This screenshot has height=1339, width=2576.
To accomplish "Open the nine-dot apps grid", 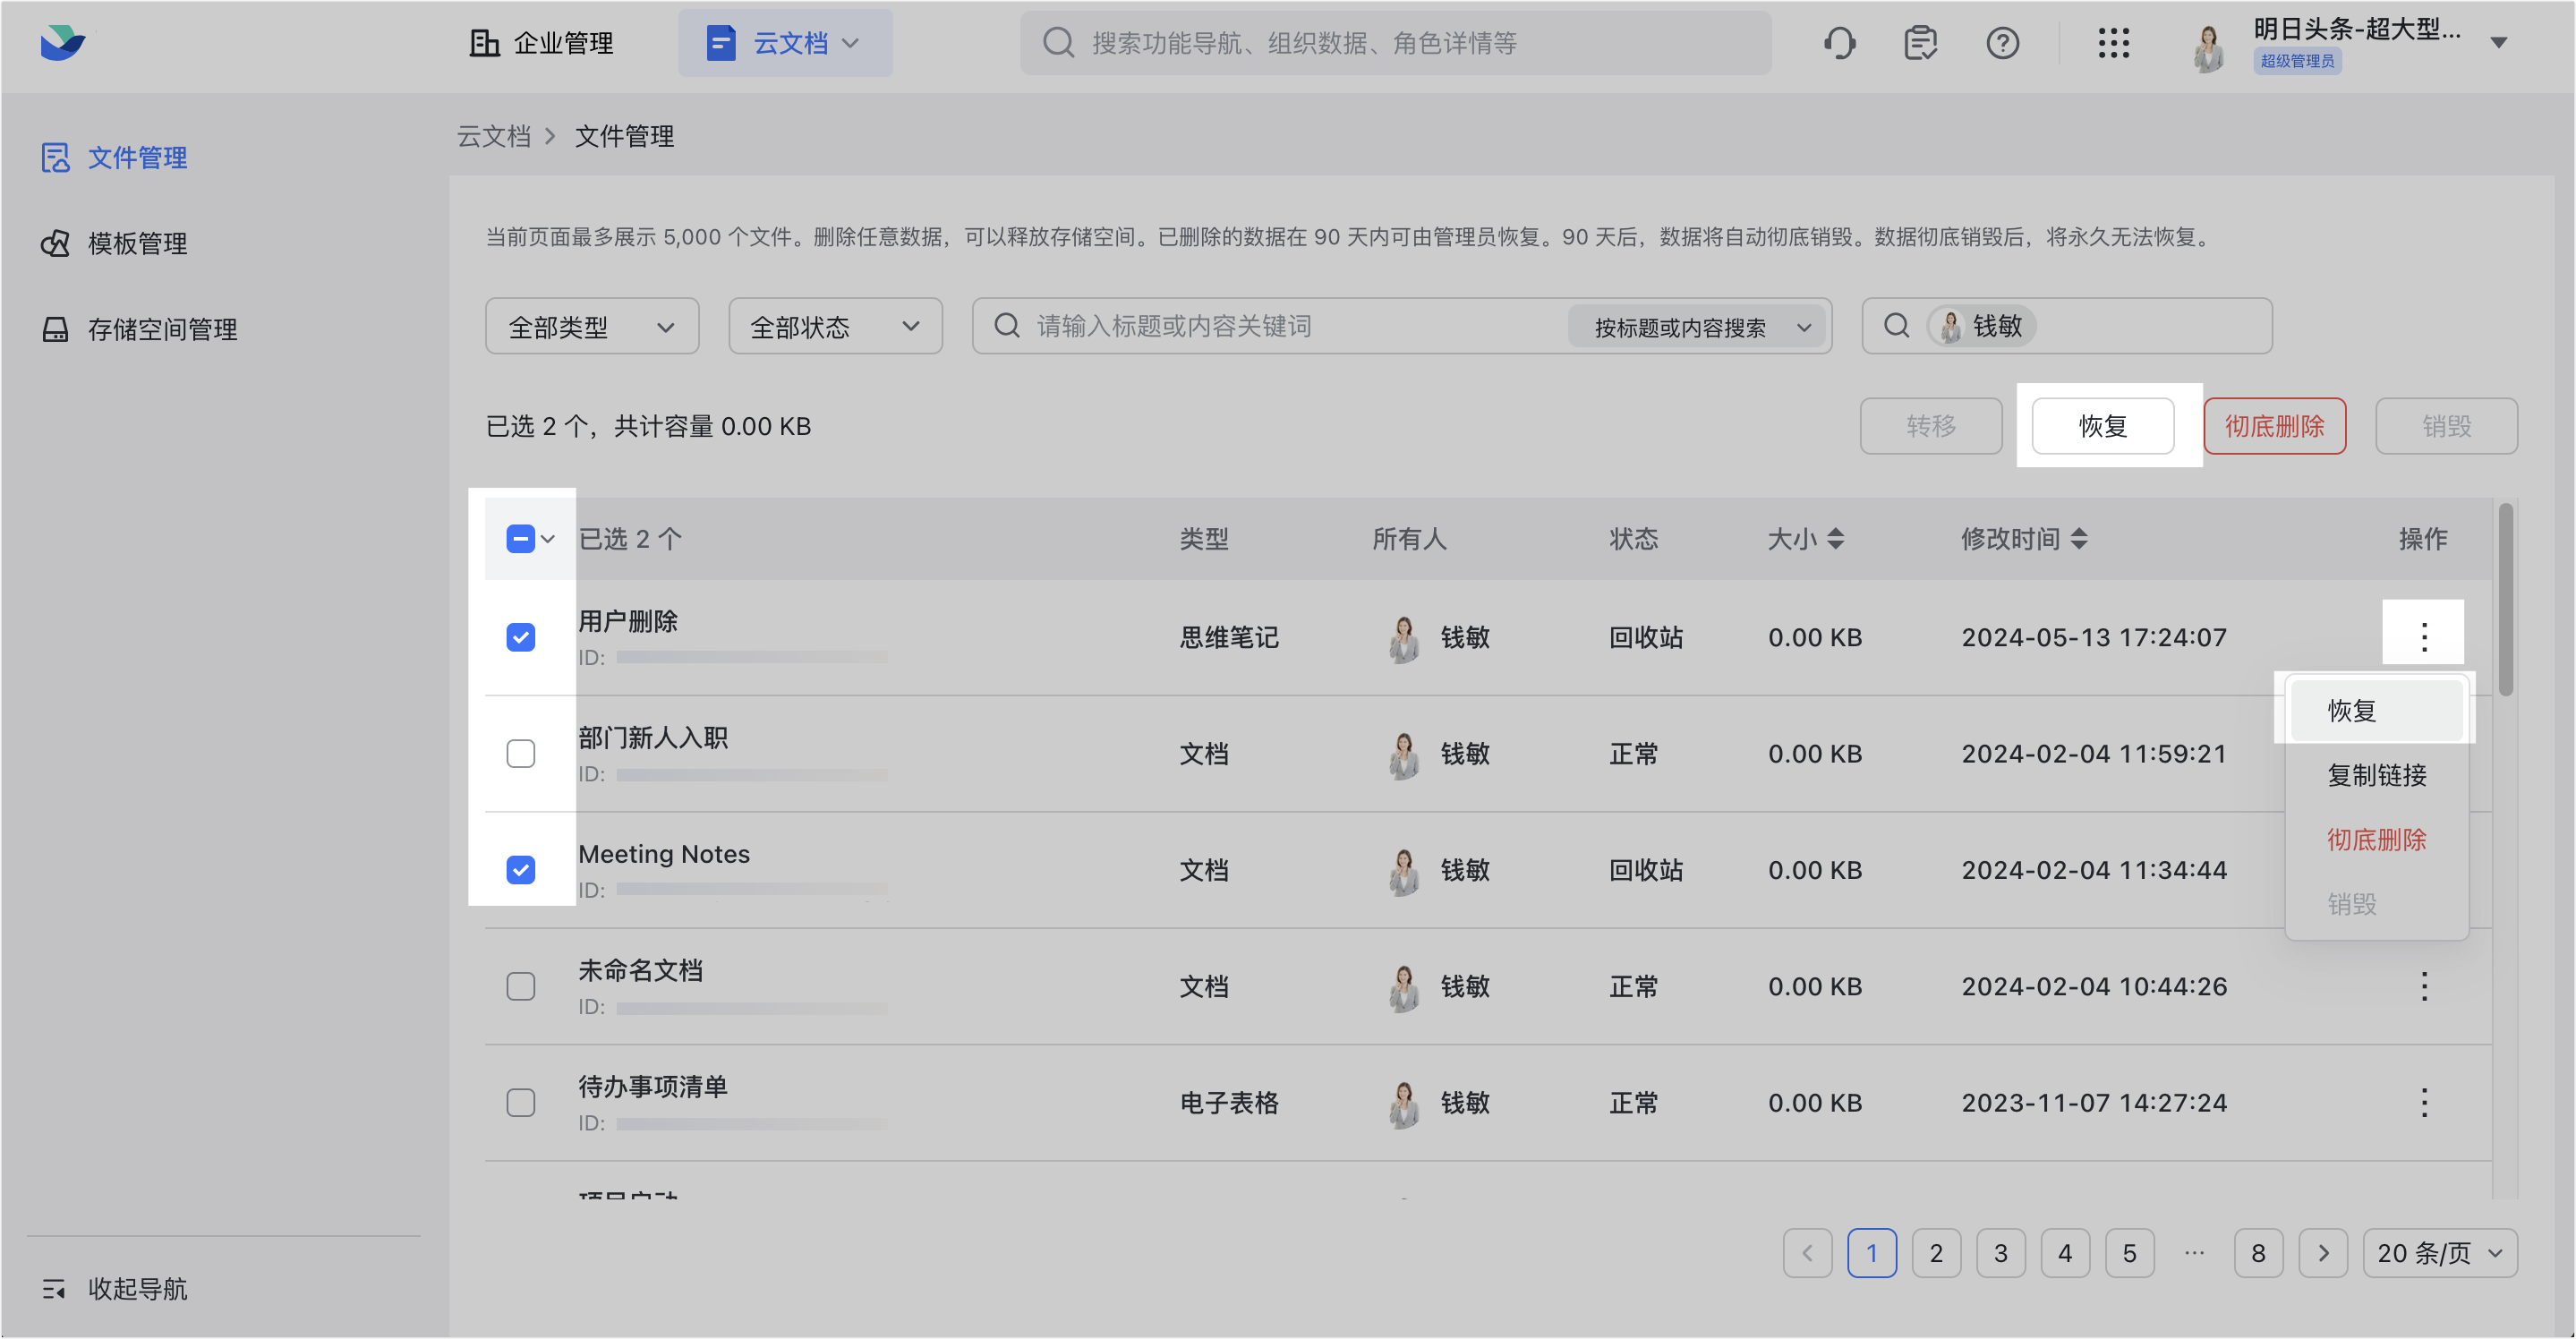I will coord(2113,43).
